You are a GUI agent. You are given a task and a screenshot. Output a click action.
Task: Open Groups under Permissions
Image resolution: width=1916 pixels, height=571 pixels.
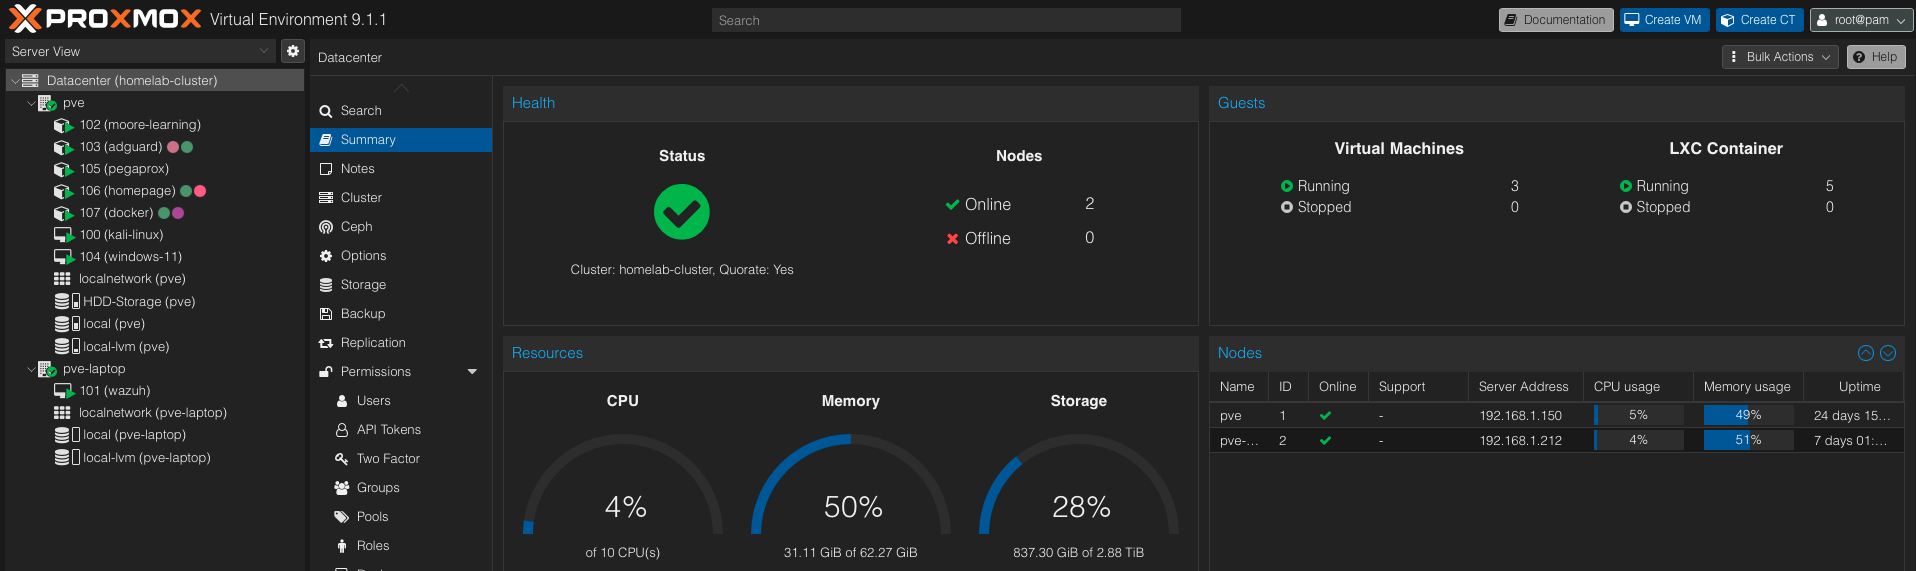click(401, 488)
